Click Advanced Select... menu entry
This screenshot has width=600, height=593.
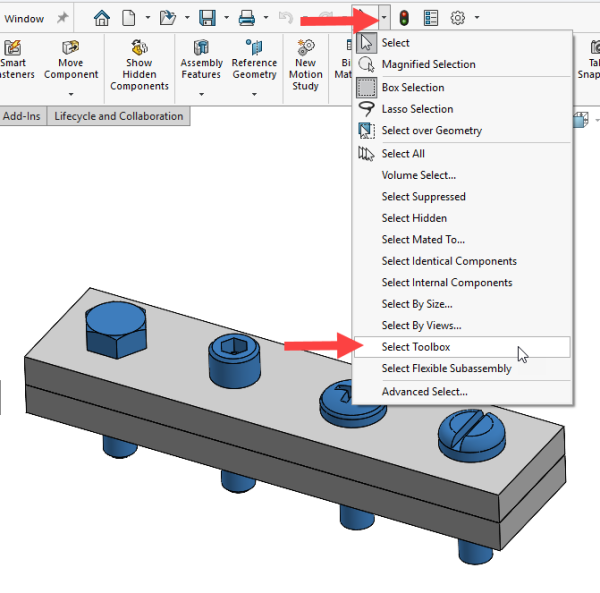[x=424, y=392]
